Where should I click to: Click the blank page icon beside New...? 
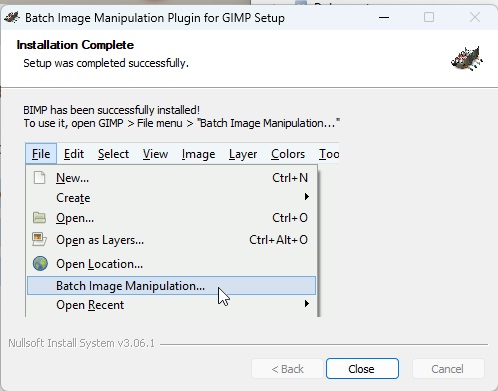point(39,178)
